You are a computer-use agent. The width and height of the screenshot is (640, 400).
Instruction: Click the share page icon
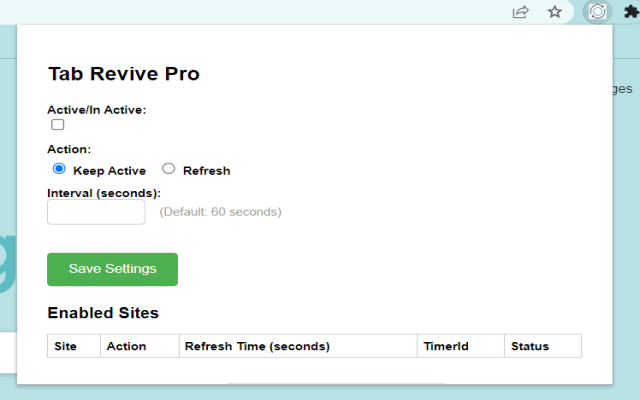[520, 12]
